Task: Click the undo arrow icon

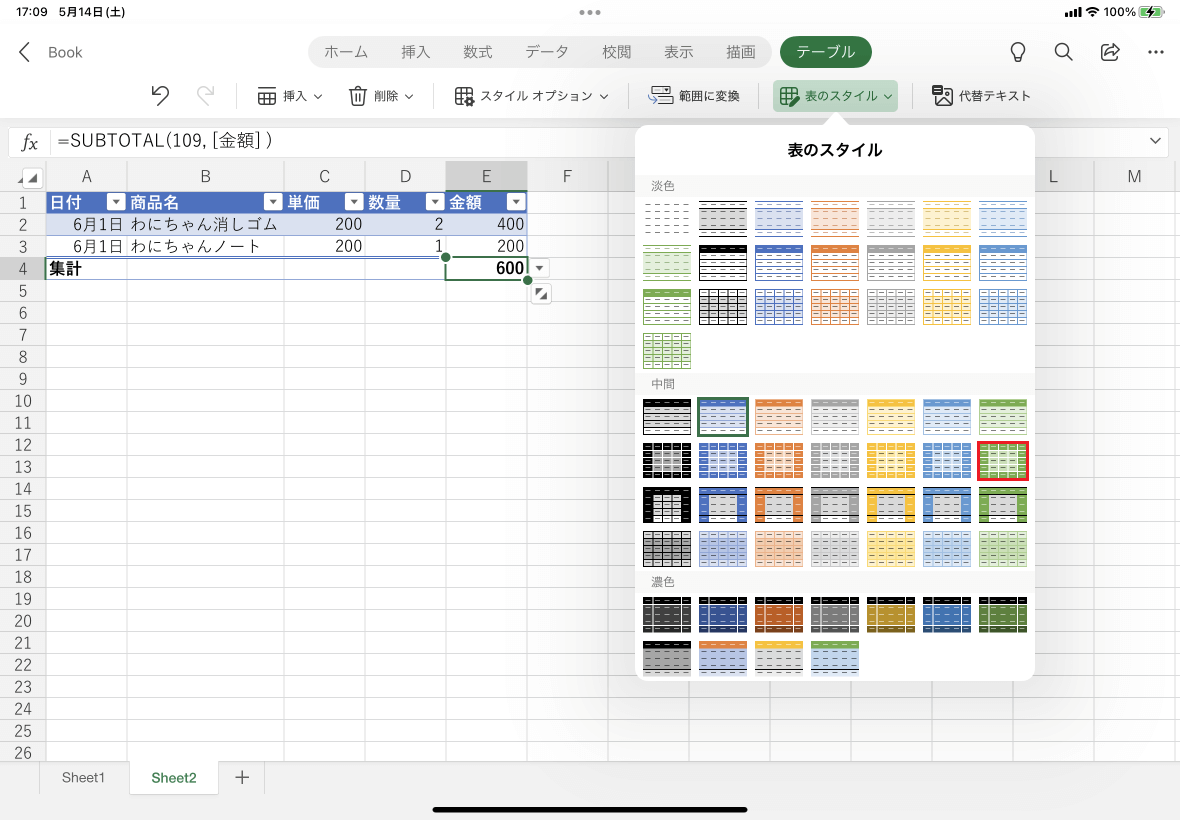Action: 160,96
